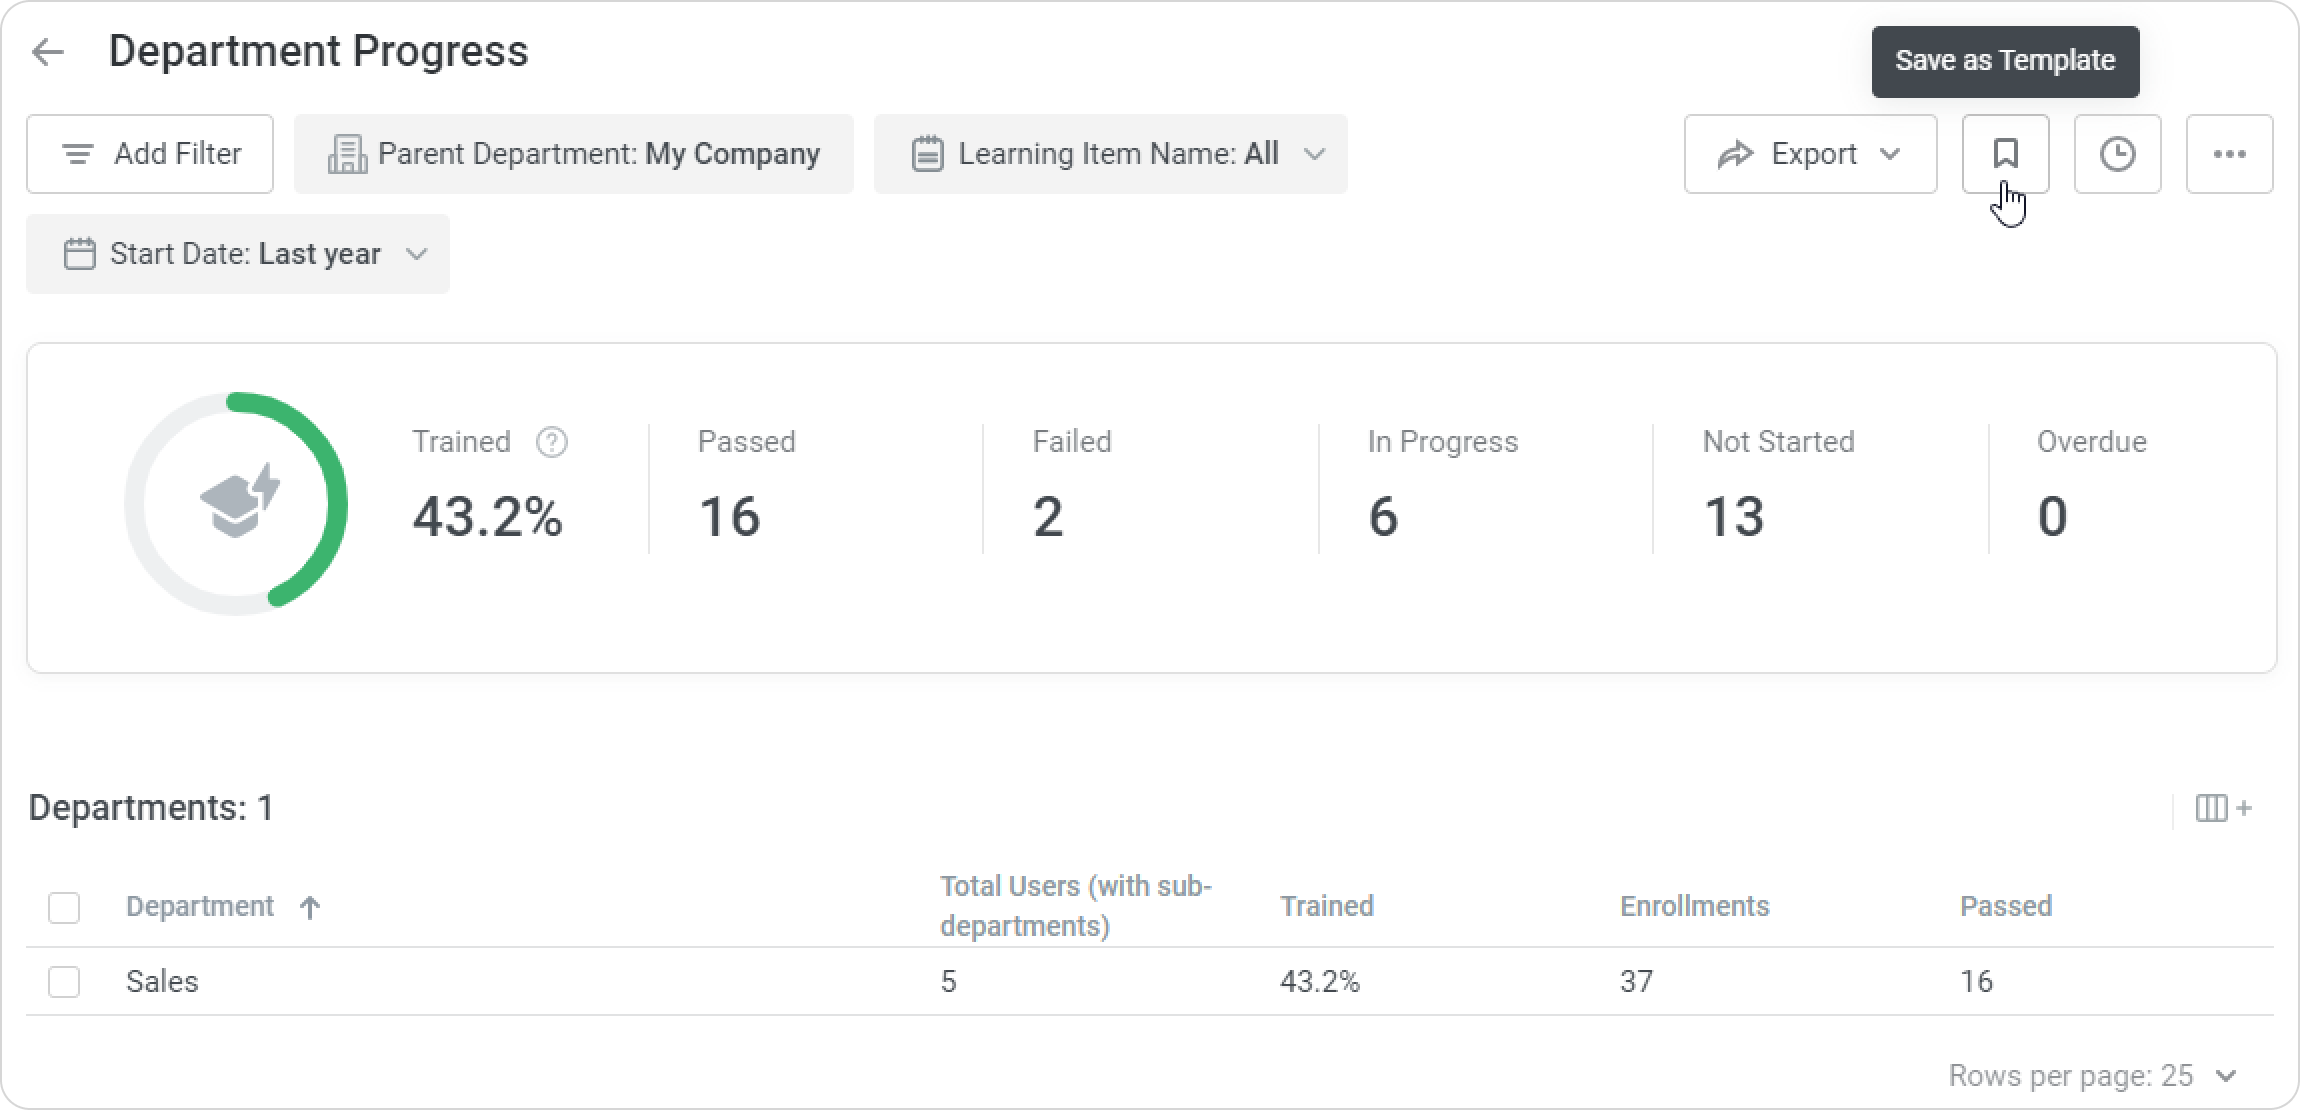This screenshot has height=1110, width=2300.
Task: Click the Add Filter button
Action: (150, 154)
